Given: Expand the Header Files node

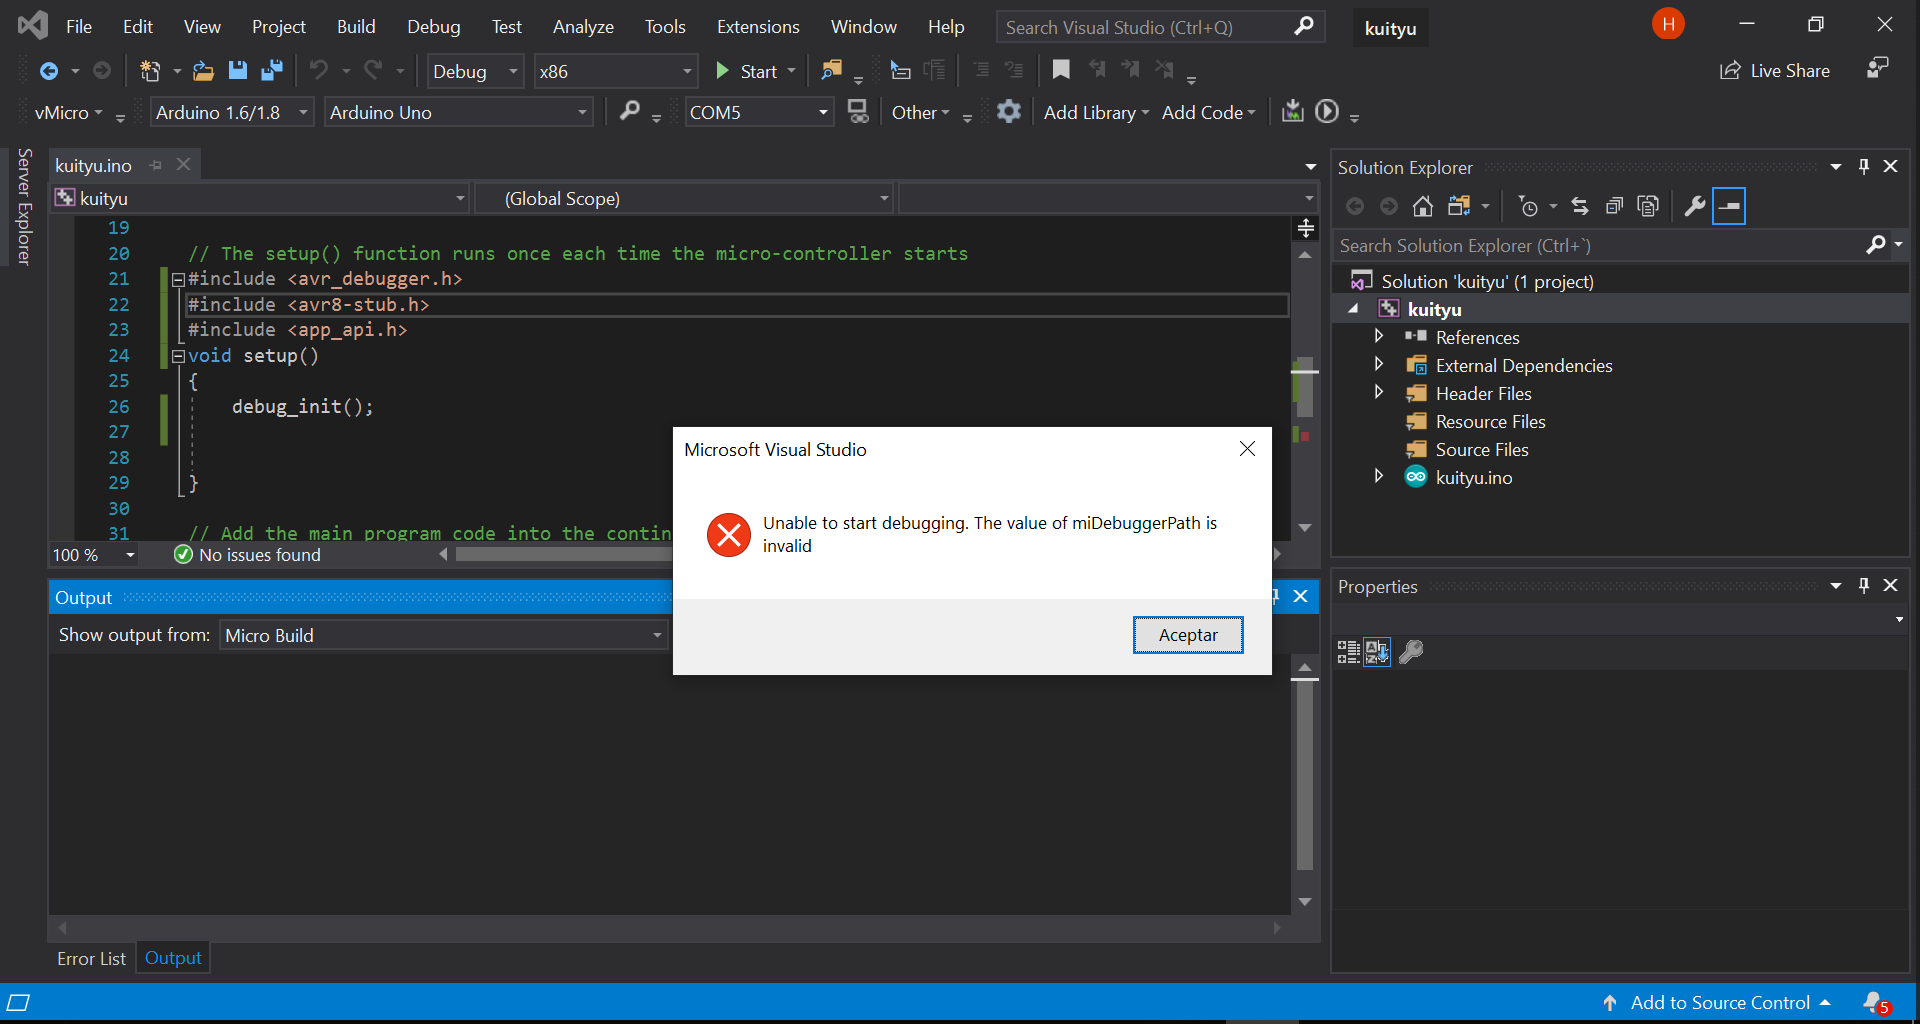Looking at the screenshot, I should (1379, 392).
